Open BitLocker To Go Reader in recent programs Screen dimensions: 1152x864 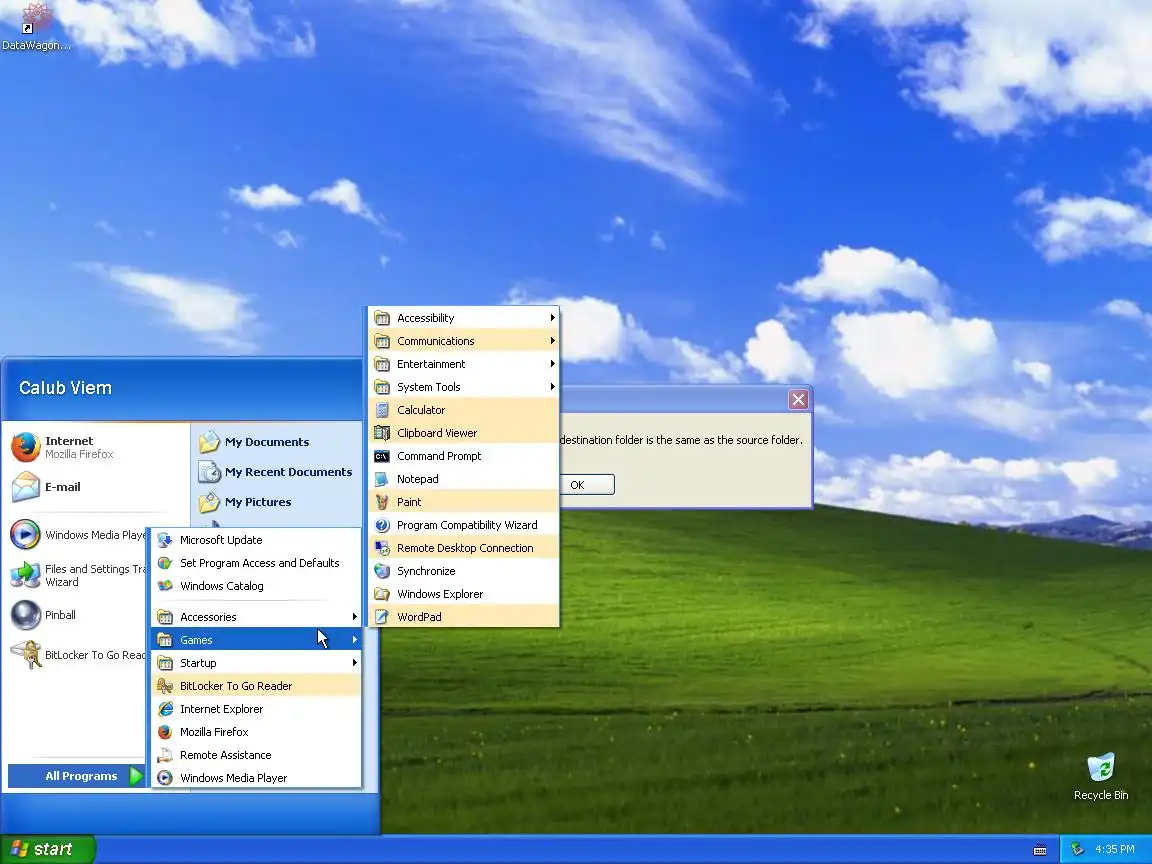tap(76, 655)
